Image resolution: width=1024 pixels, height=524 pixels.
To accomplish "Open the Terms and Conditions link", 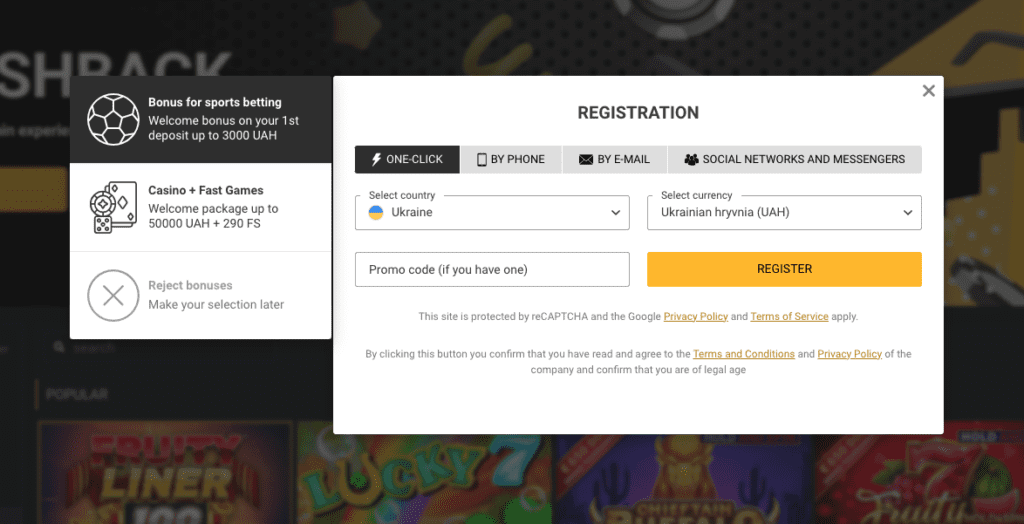I will pyautogui.click(x=744, y=354).
